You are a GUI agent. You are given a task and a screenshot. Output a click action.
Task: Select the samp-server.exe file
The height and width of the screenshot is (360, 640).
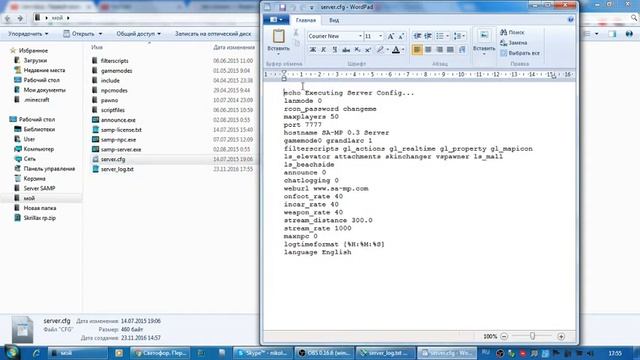click(121, 150)
